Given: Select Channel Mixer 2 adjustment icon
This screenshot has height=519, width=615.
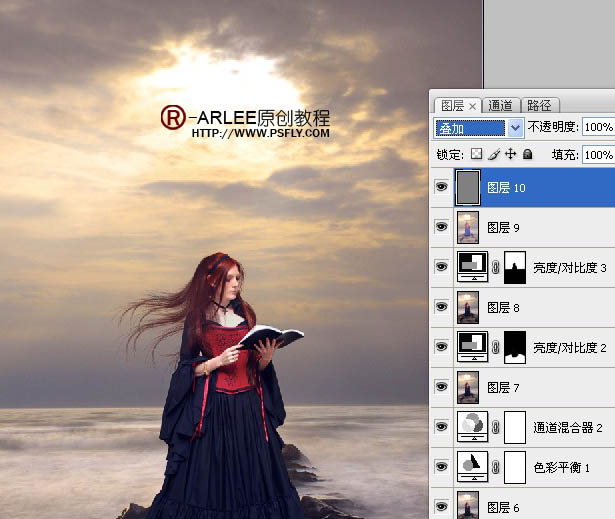Looking at the screenshot, I should [x=468, y=426].
